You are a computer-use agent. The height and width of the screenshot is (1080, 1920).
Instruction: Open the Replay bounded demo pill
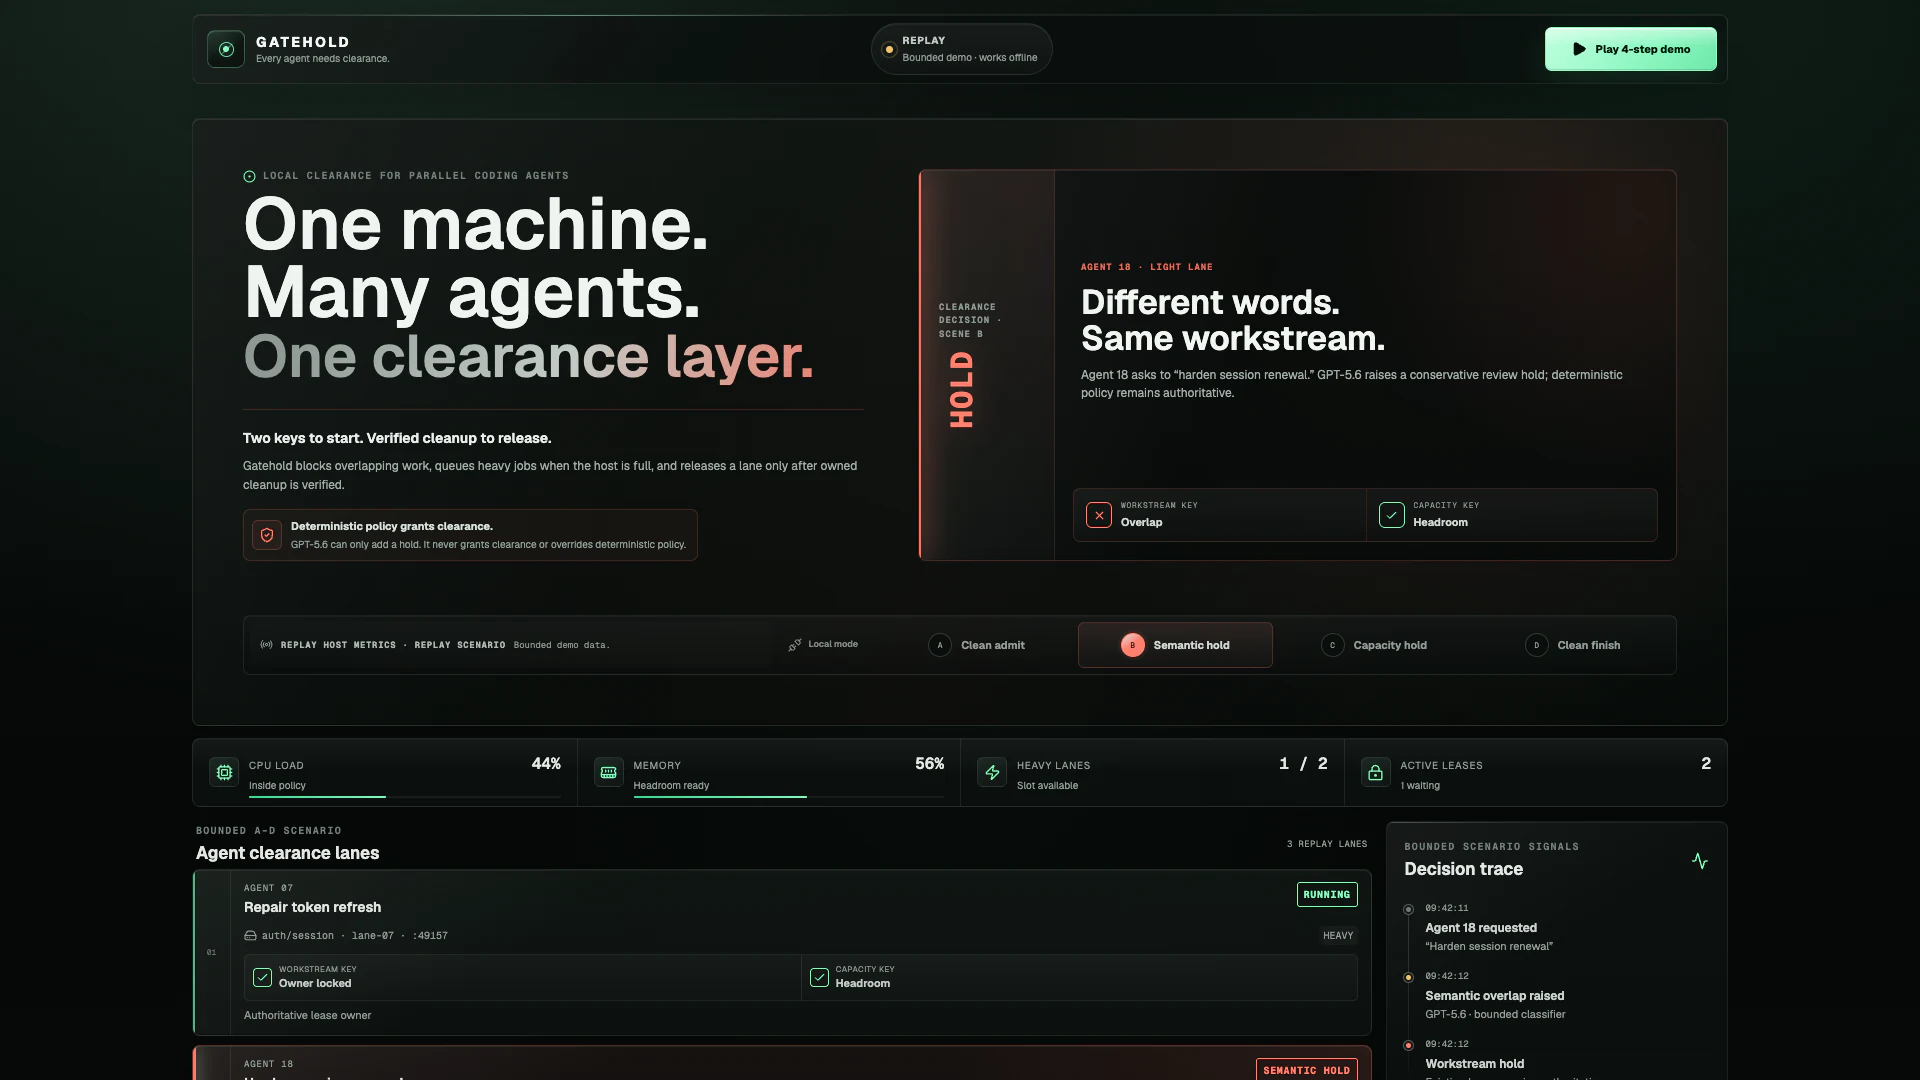point(961,49)
